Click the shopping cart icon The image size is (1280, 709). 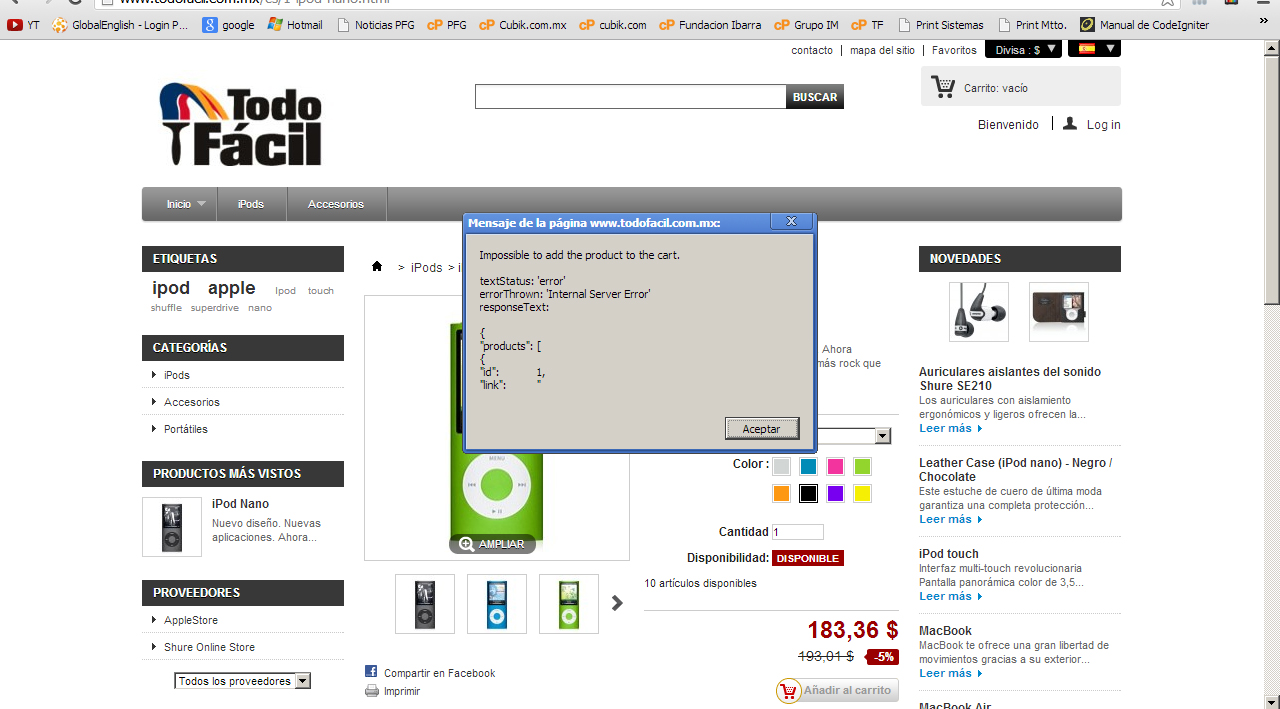tap(943, 87)
